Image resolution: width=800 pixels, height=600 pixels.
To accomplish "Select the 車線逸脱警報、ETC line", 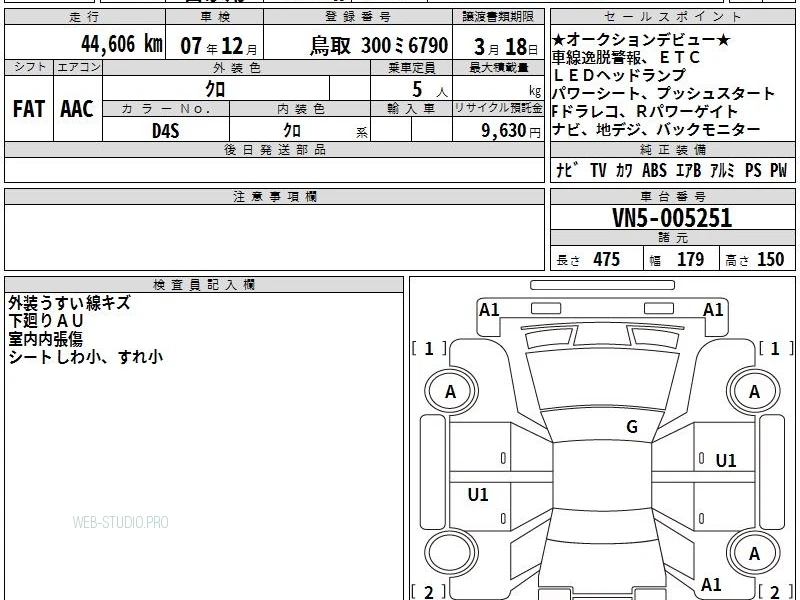I will (626, 57).
